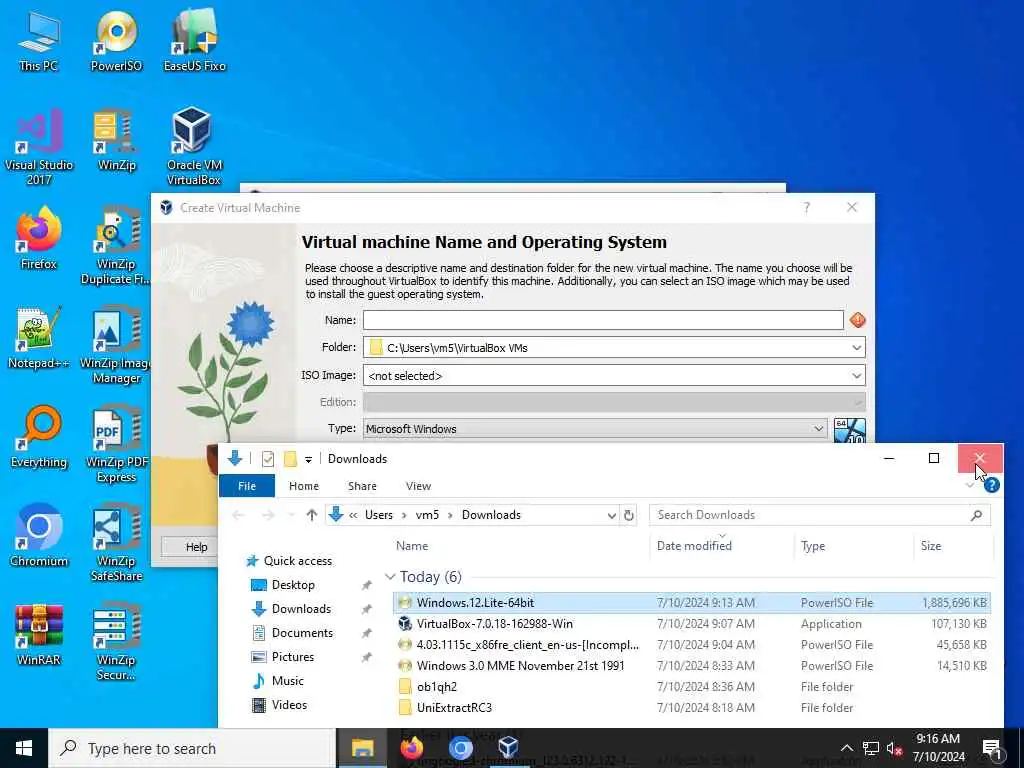Click New Folder icon in Explorer title bar

click(x=290, y=459)
